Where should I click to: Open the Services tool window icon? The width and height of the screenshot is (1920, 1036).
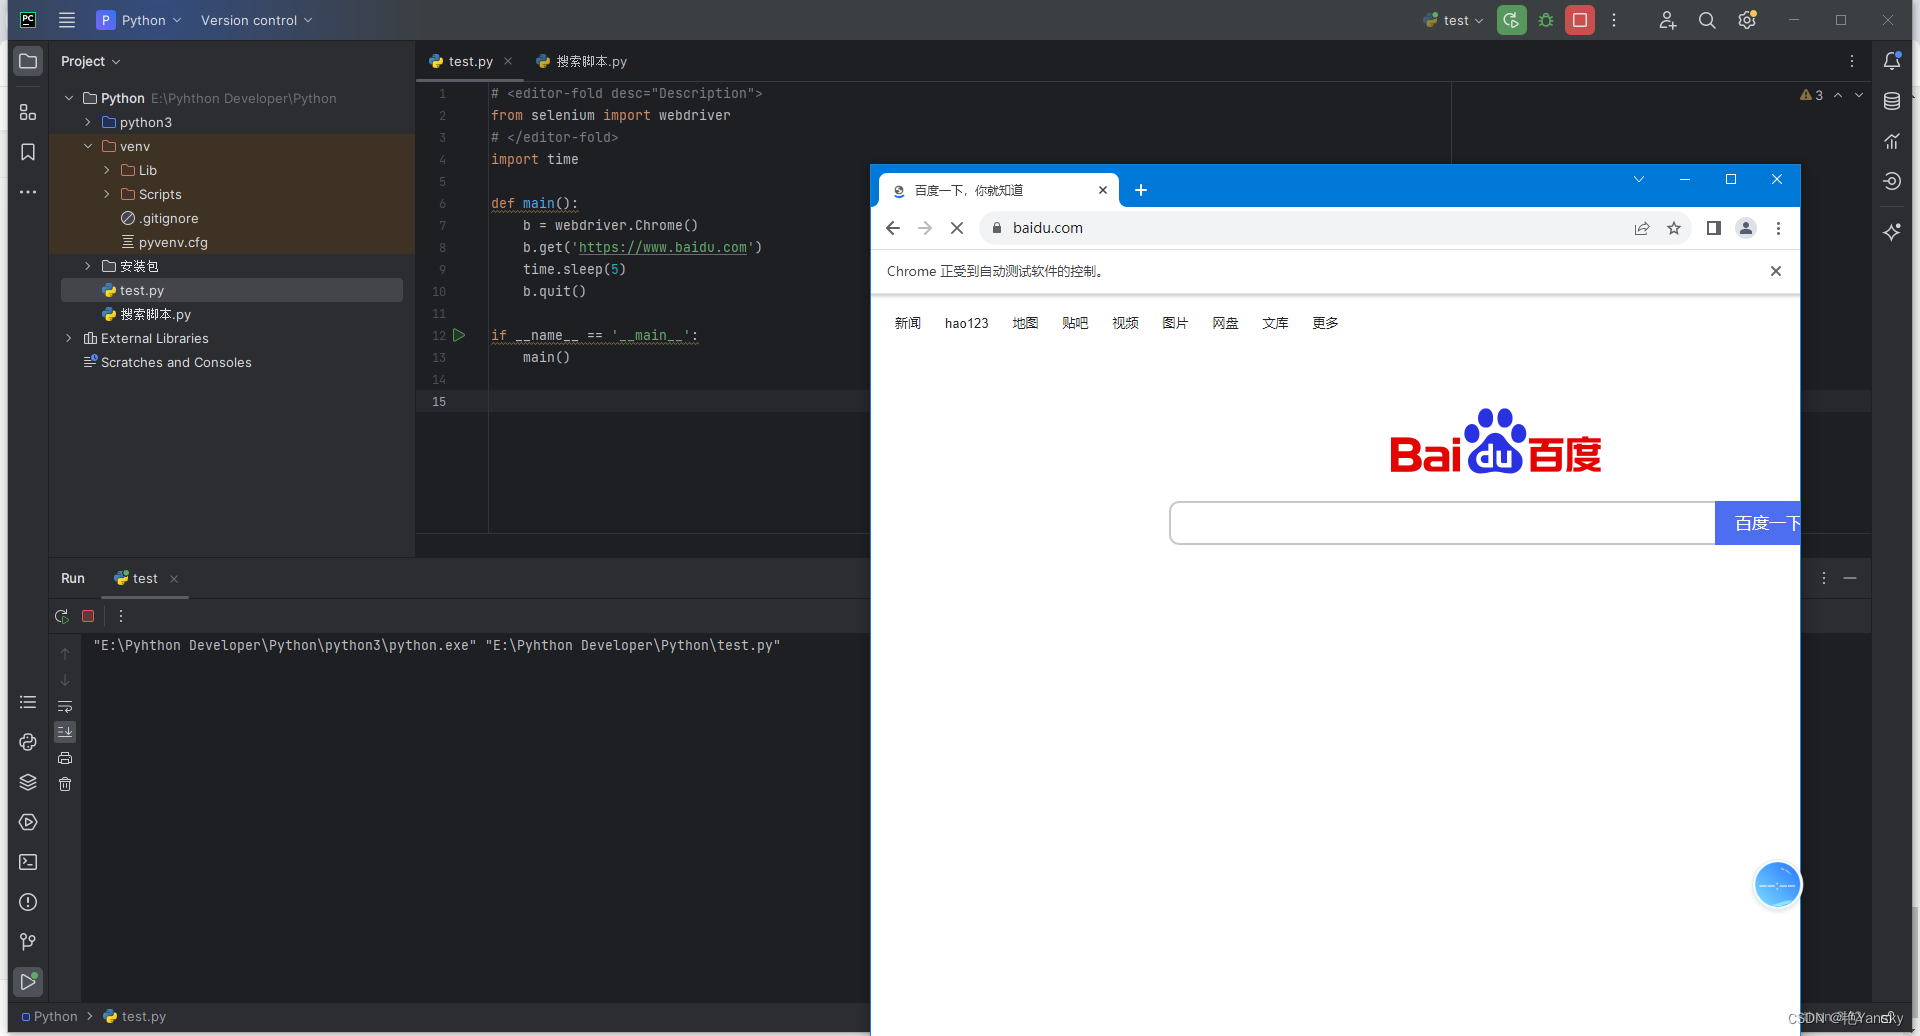point(28,822)
